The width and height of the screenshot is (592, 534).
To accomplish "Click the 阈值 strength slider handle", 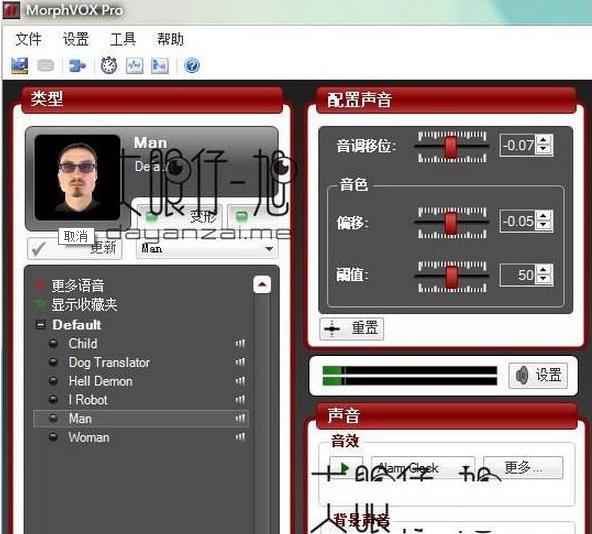I will (x=451, y=276).
